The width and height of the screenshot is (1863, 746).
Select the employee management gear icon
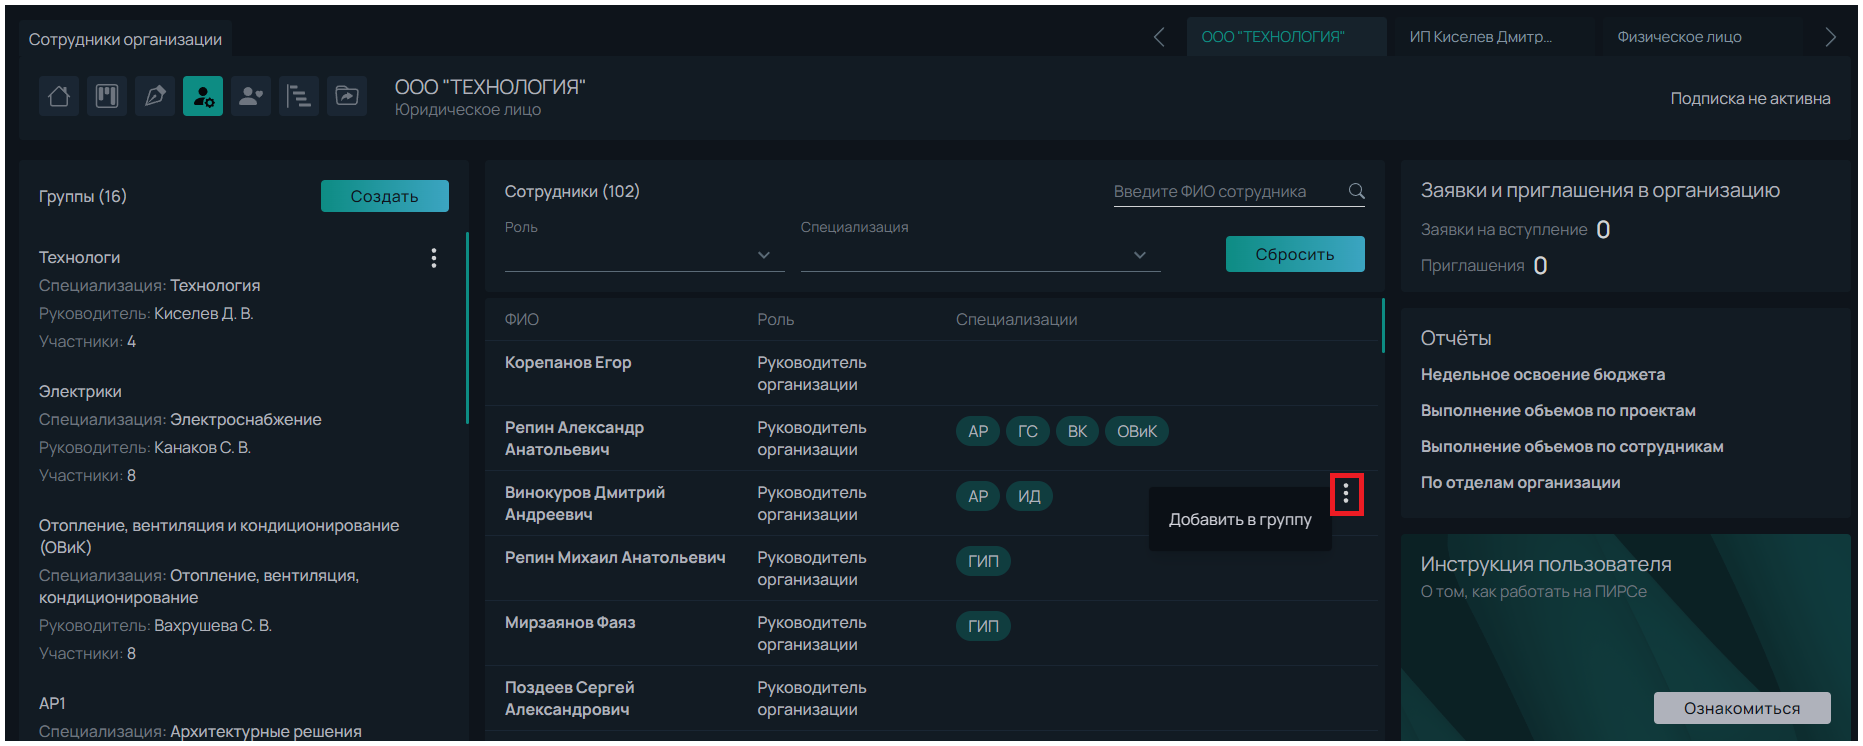(203, 96)
